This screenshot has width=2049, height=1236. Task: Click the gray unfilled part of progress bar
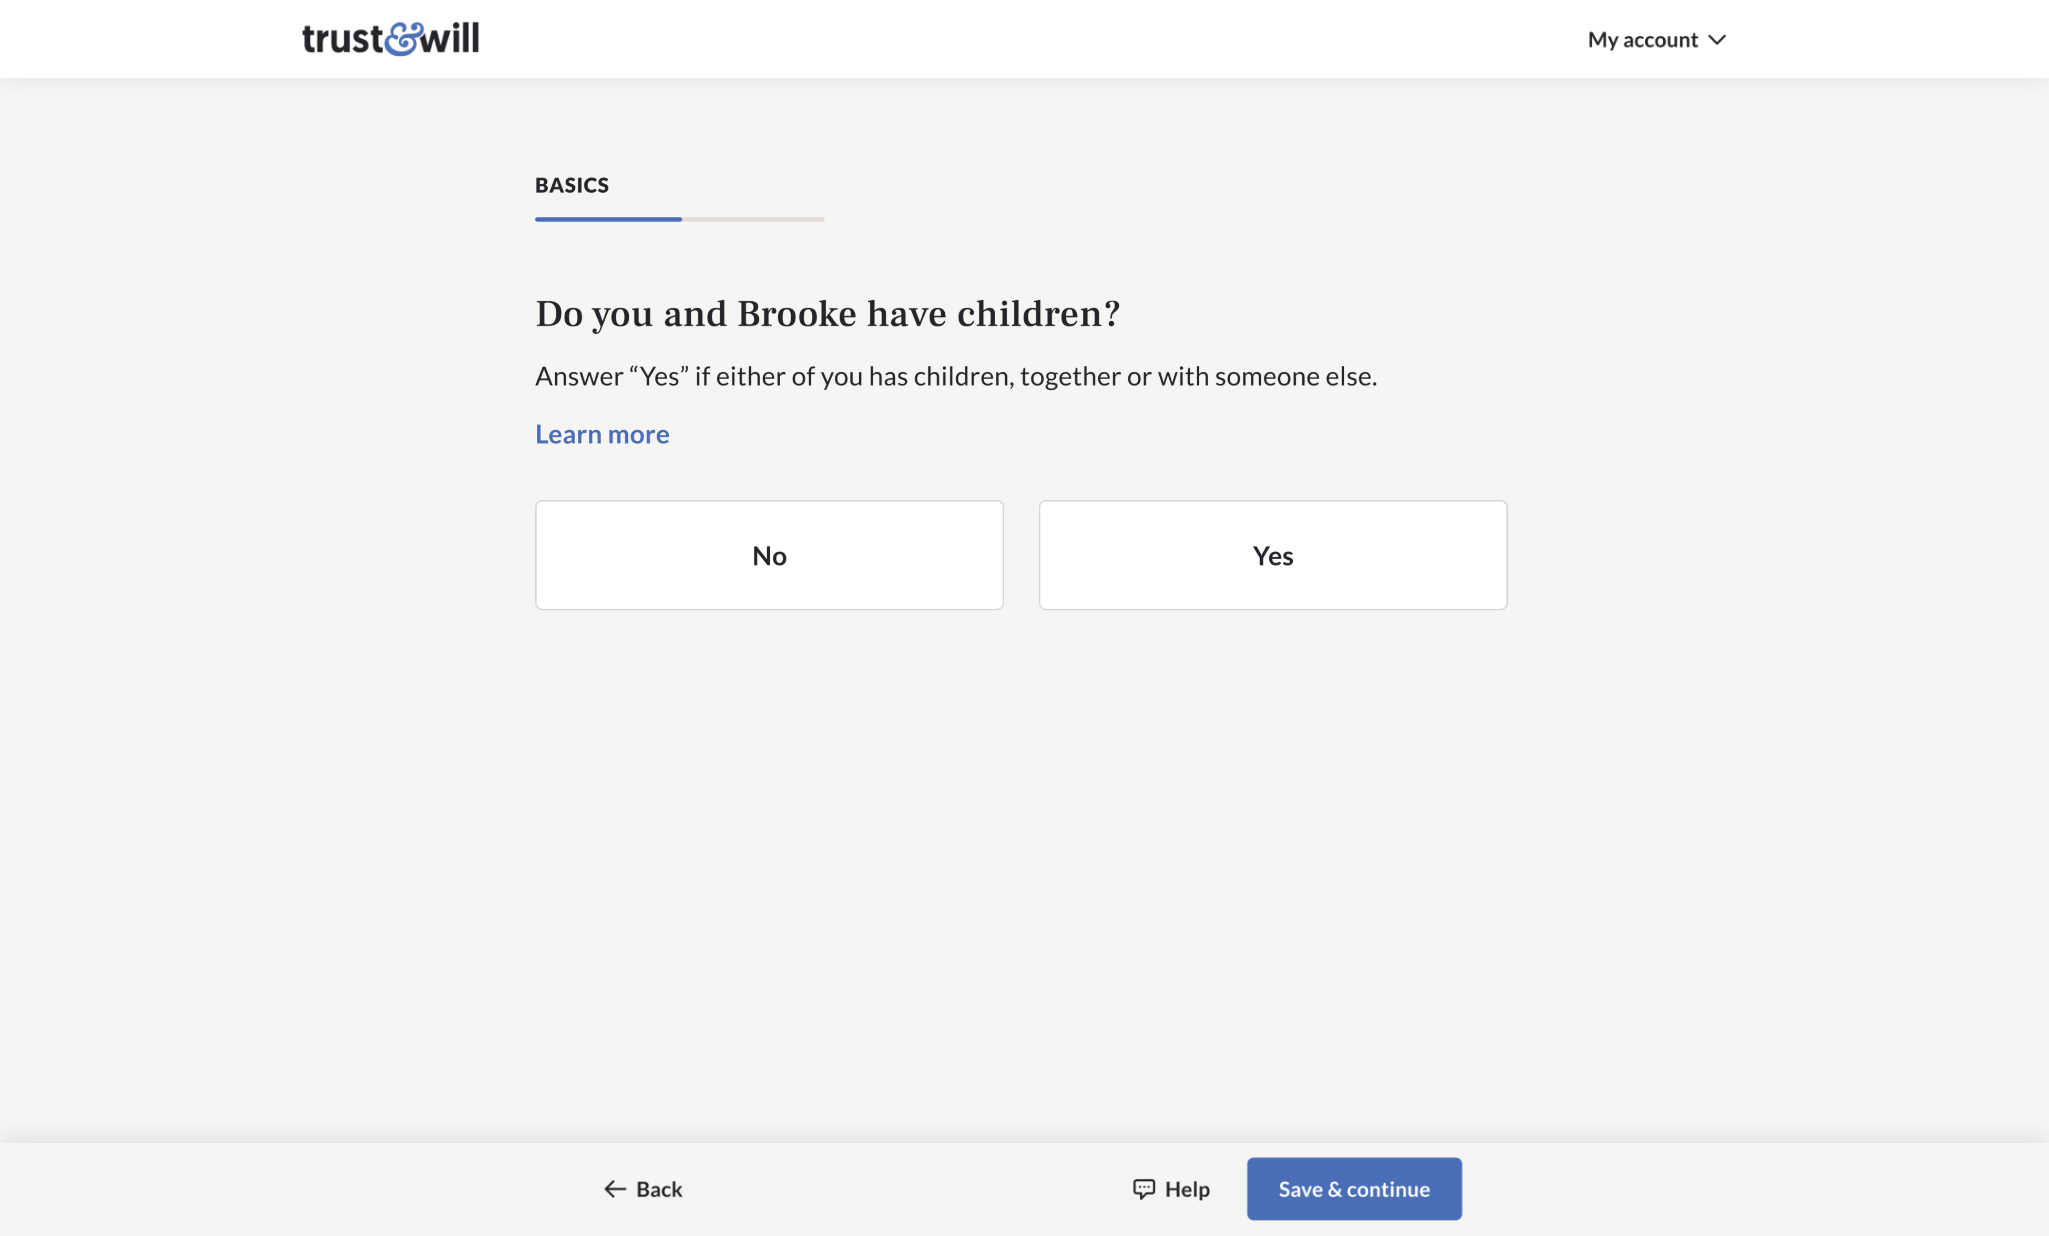tap(753, 219)
